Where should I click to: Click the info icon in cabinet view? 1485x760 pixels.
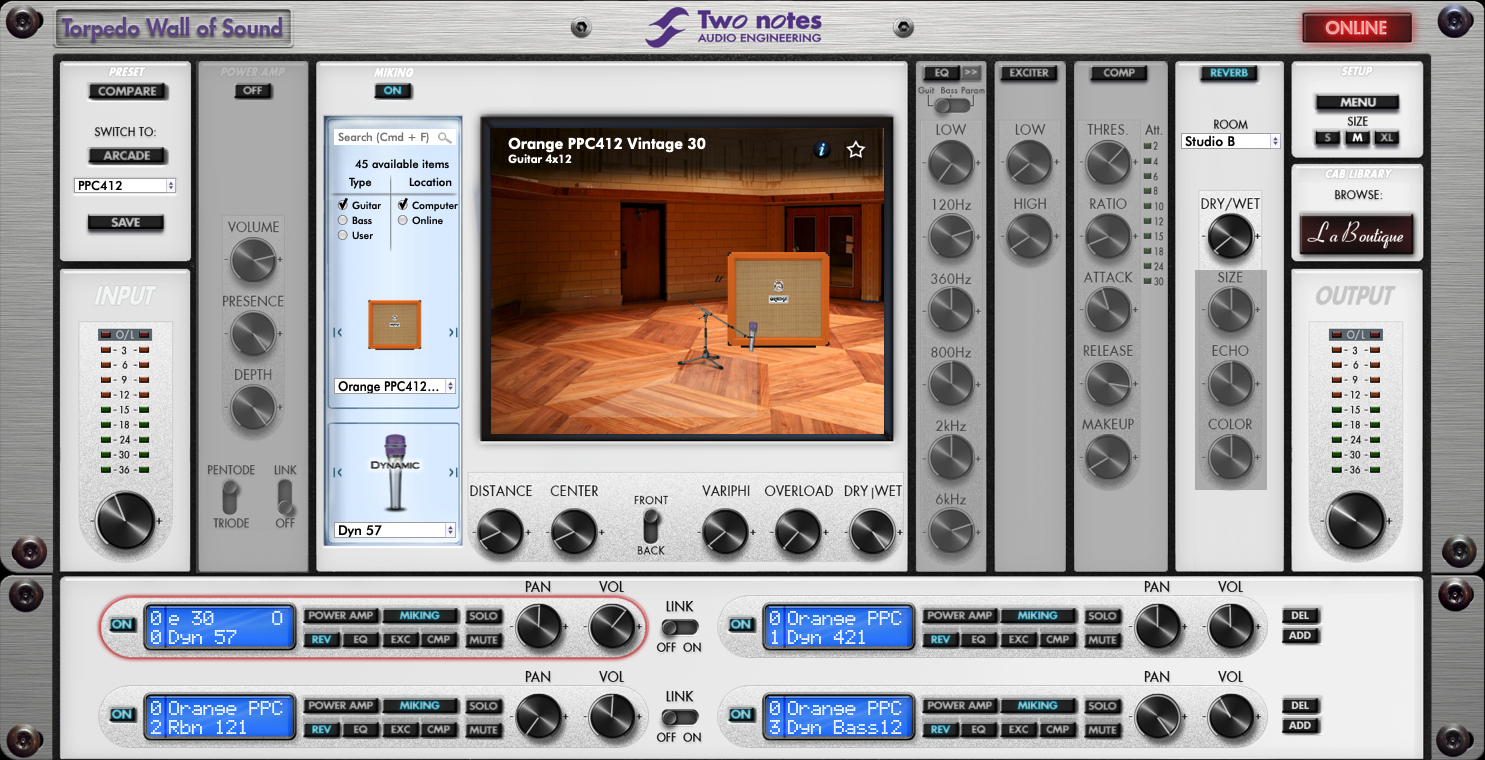point(822,150)
